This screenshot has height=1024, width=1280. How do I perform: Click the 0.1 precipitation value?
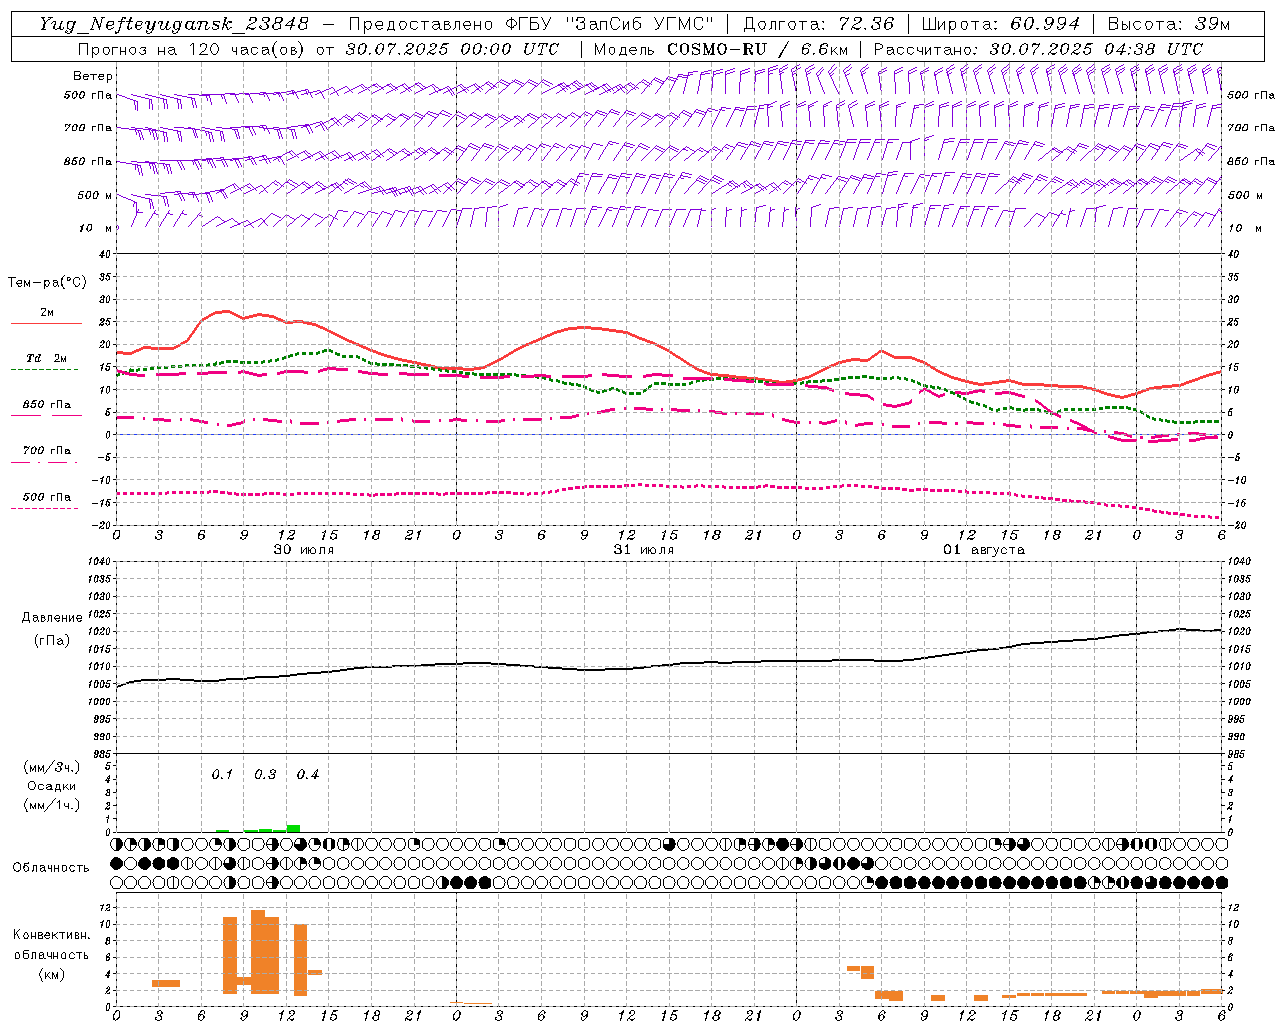point(222,775)
